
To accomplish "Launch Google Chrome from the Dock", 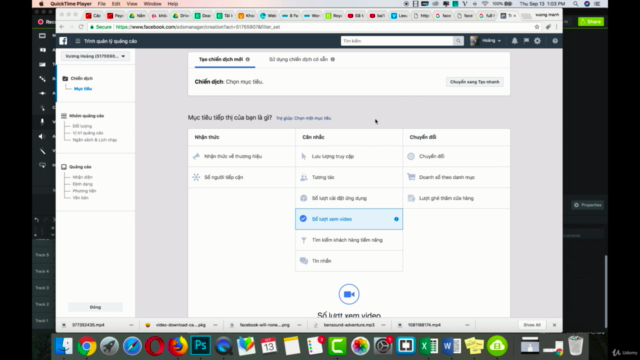I will tap(87, 346).
